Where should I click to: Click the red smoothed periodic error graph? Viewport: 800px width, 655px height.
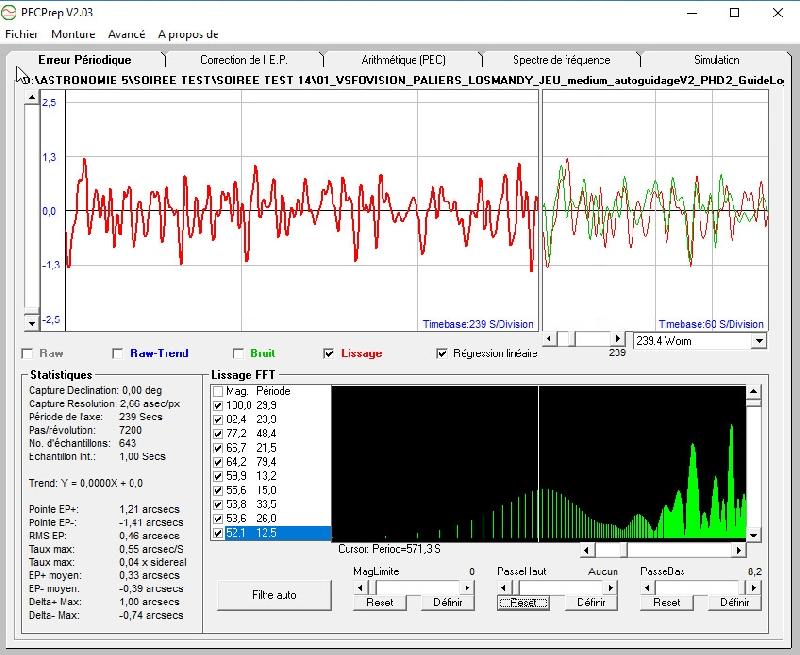(302, 211)
